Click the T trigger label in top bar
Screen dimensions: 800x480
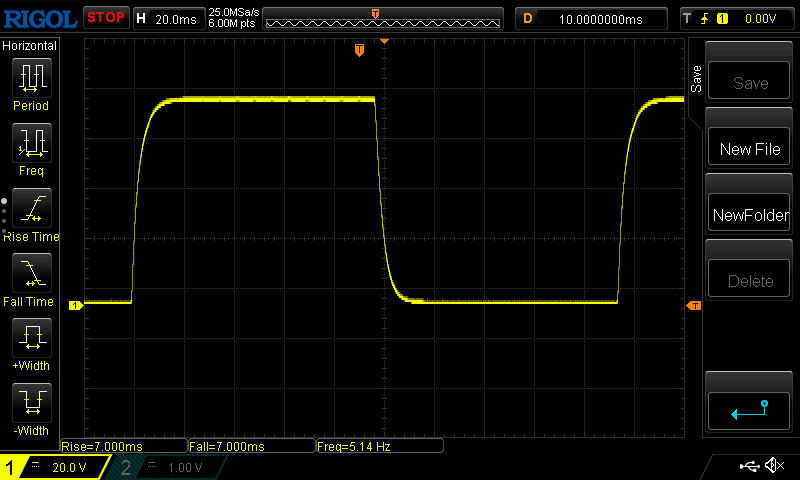click(x=687, y=19)
